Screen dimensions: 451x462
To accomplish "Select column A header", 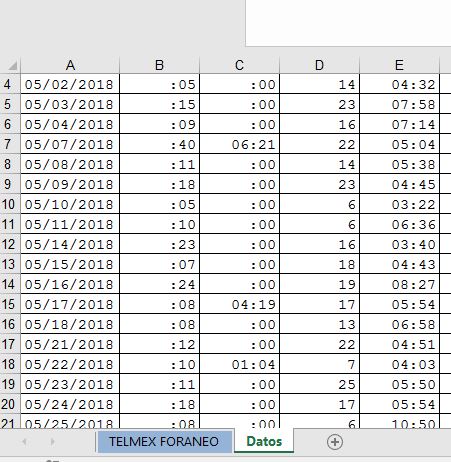I will (x=70, y=65).
